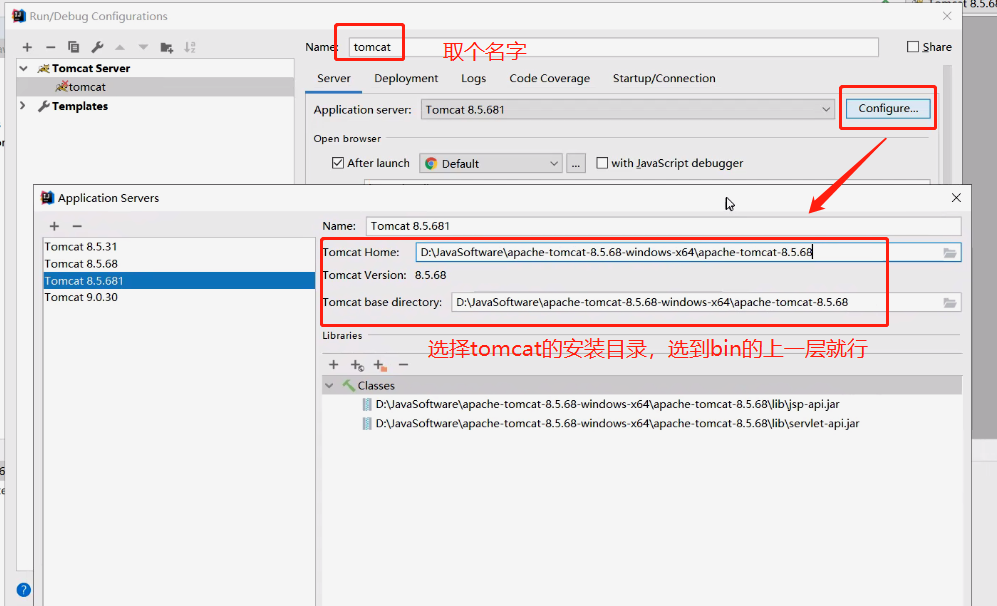The height and width of the screenshot is (606, 997).
Task: Select Templates tree label
Action: pos(80,106)
